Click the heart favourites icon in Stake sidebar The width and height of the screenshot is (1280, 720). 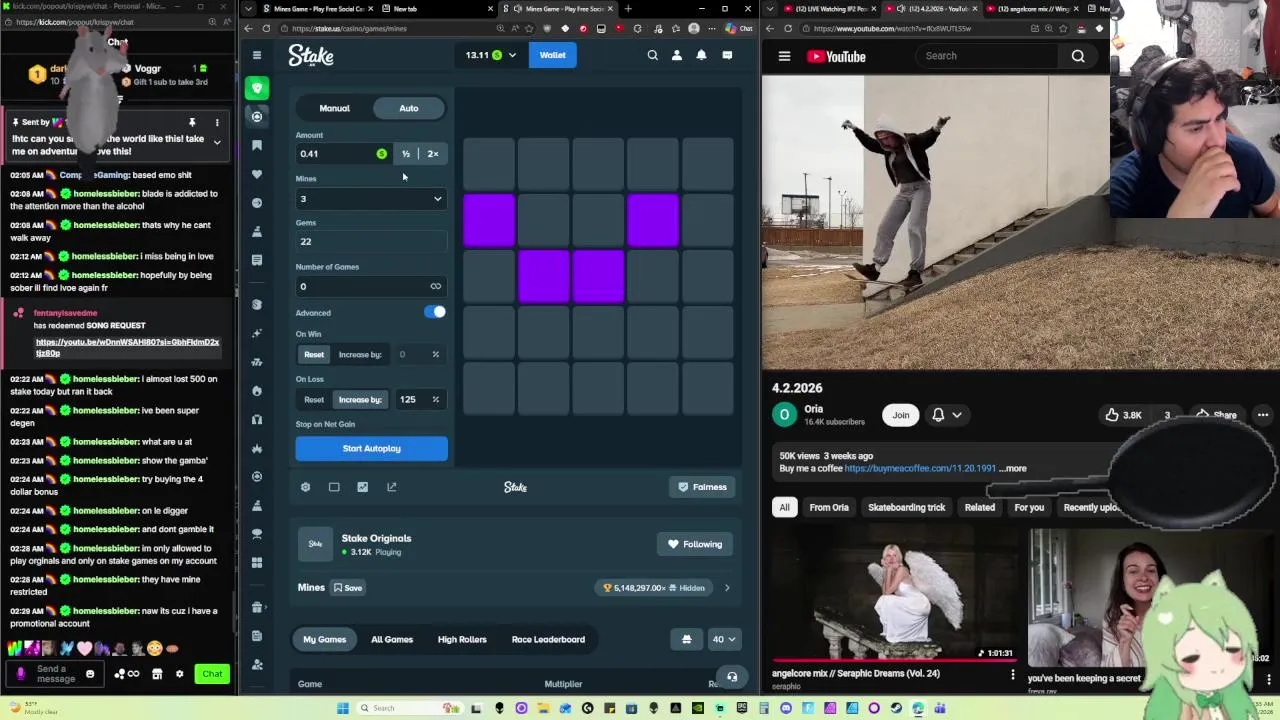point(257,174)
